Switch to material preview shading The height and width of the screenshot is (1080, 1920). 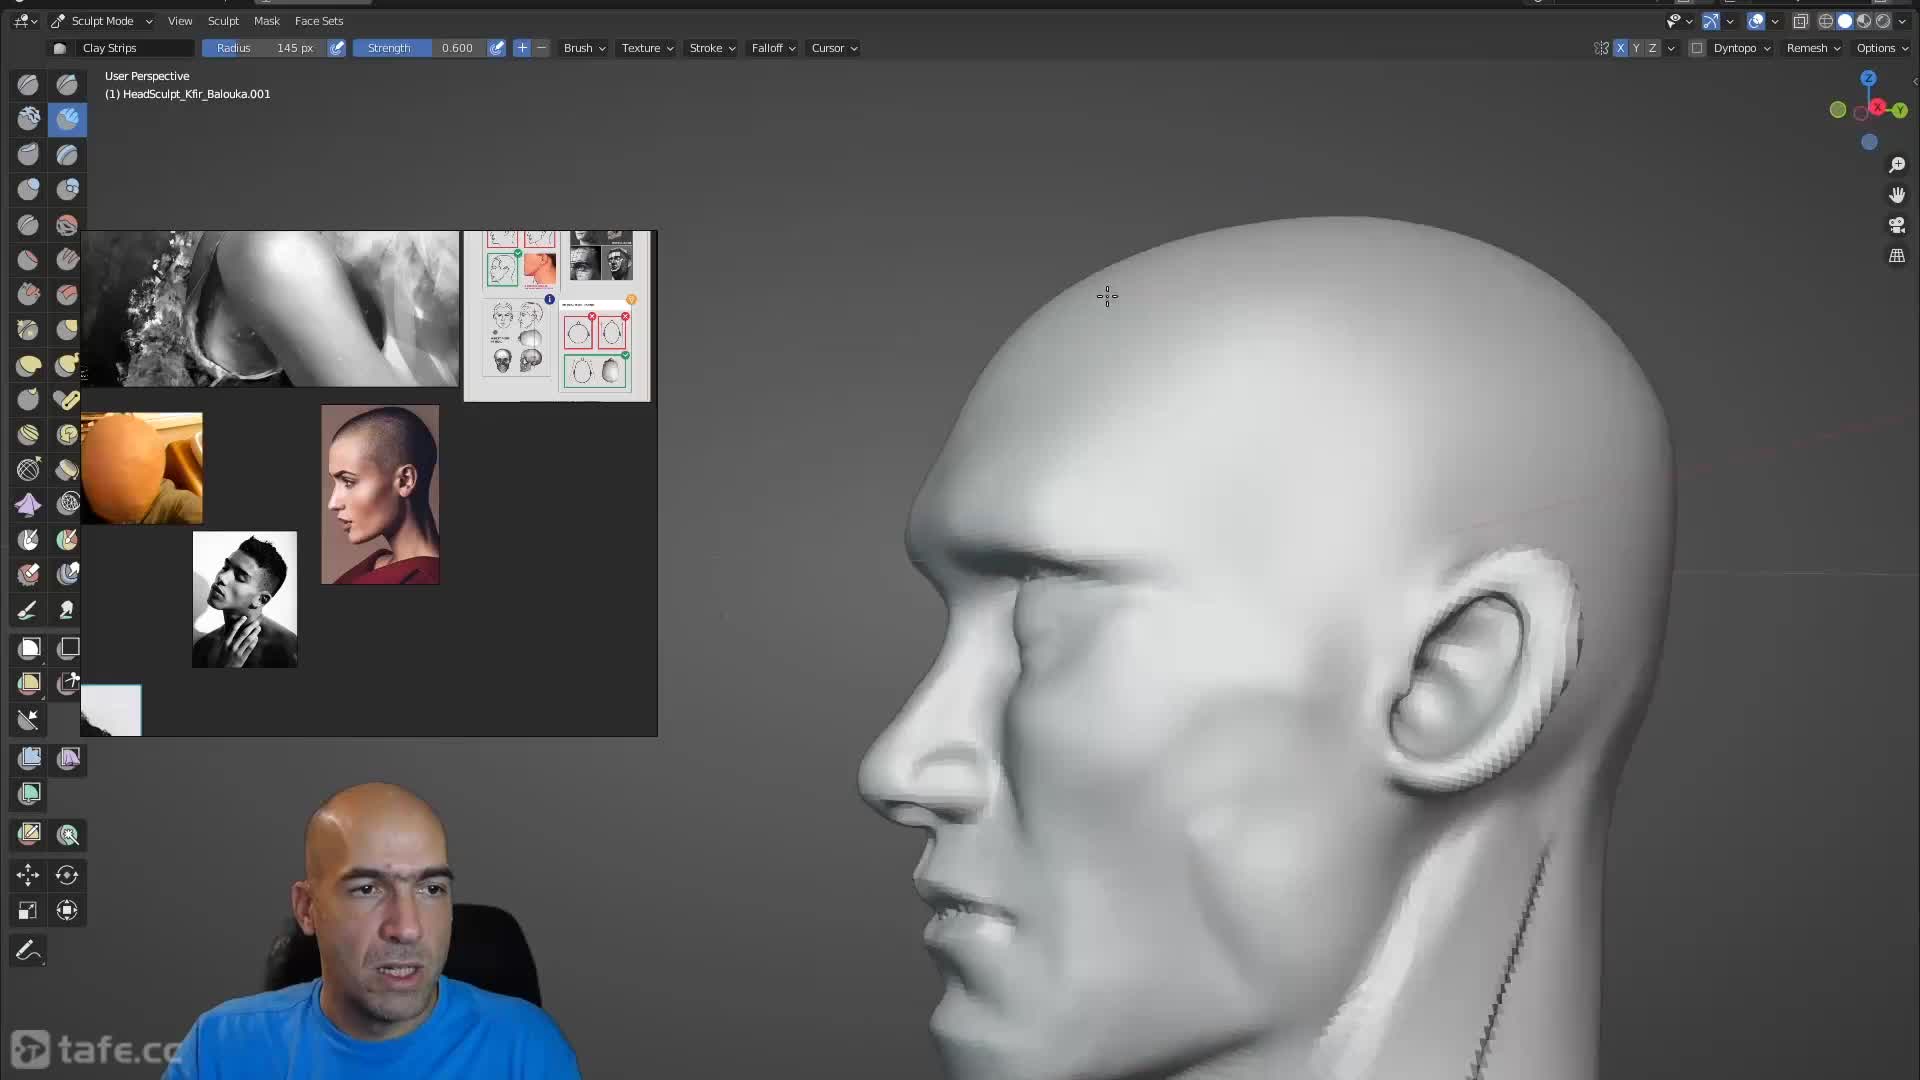[1864, 21]
